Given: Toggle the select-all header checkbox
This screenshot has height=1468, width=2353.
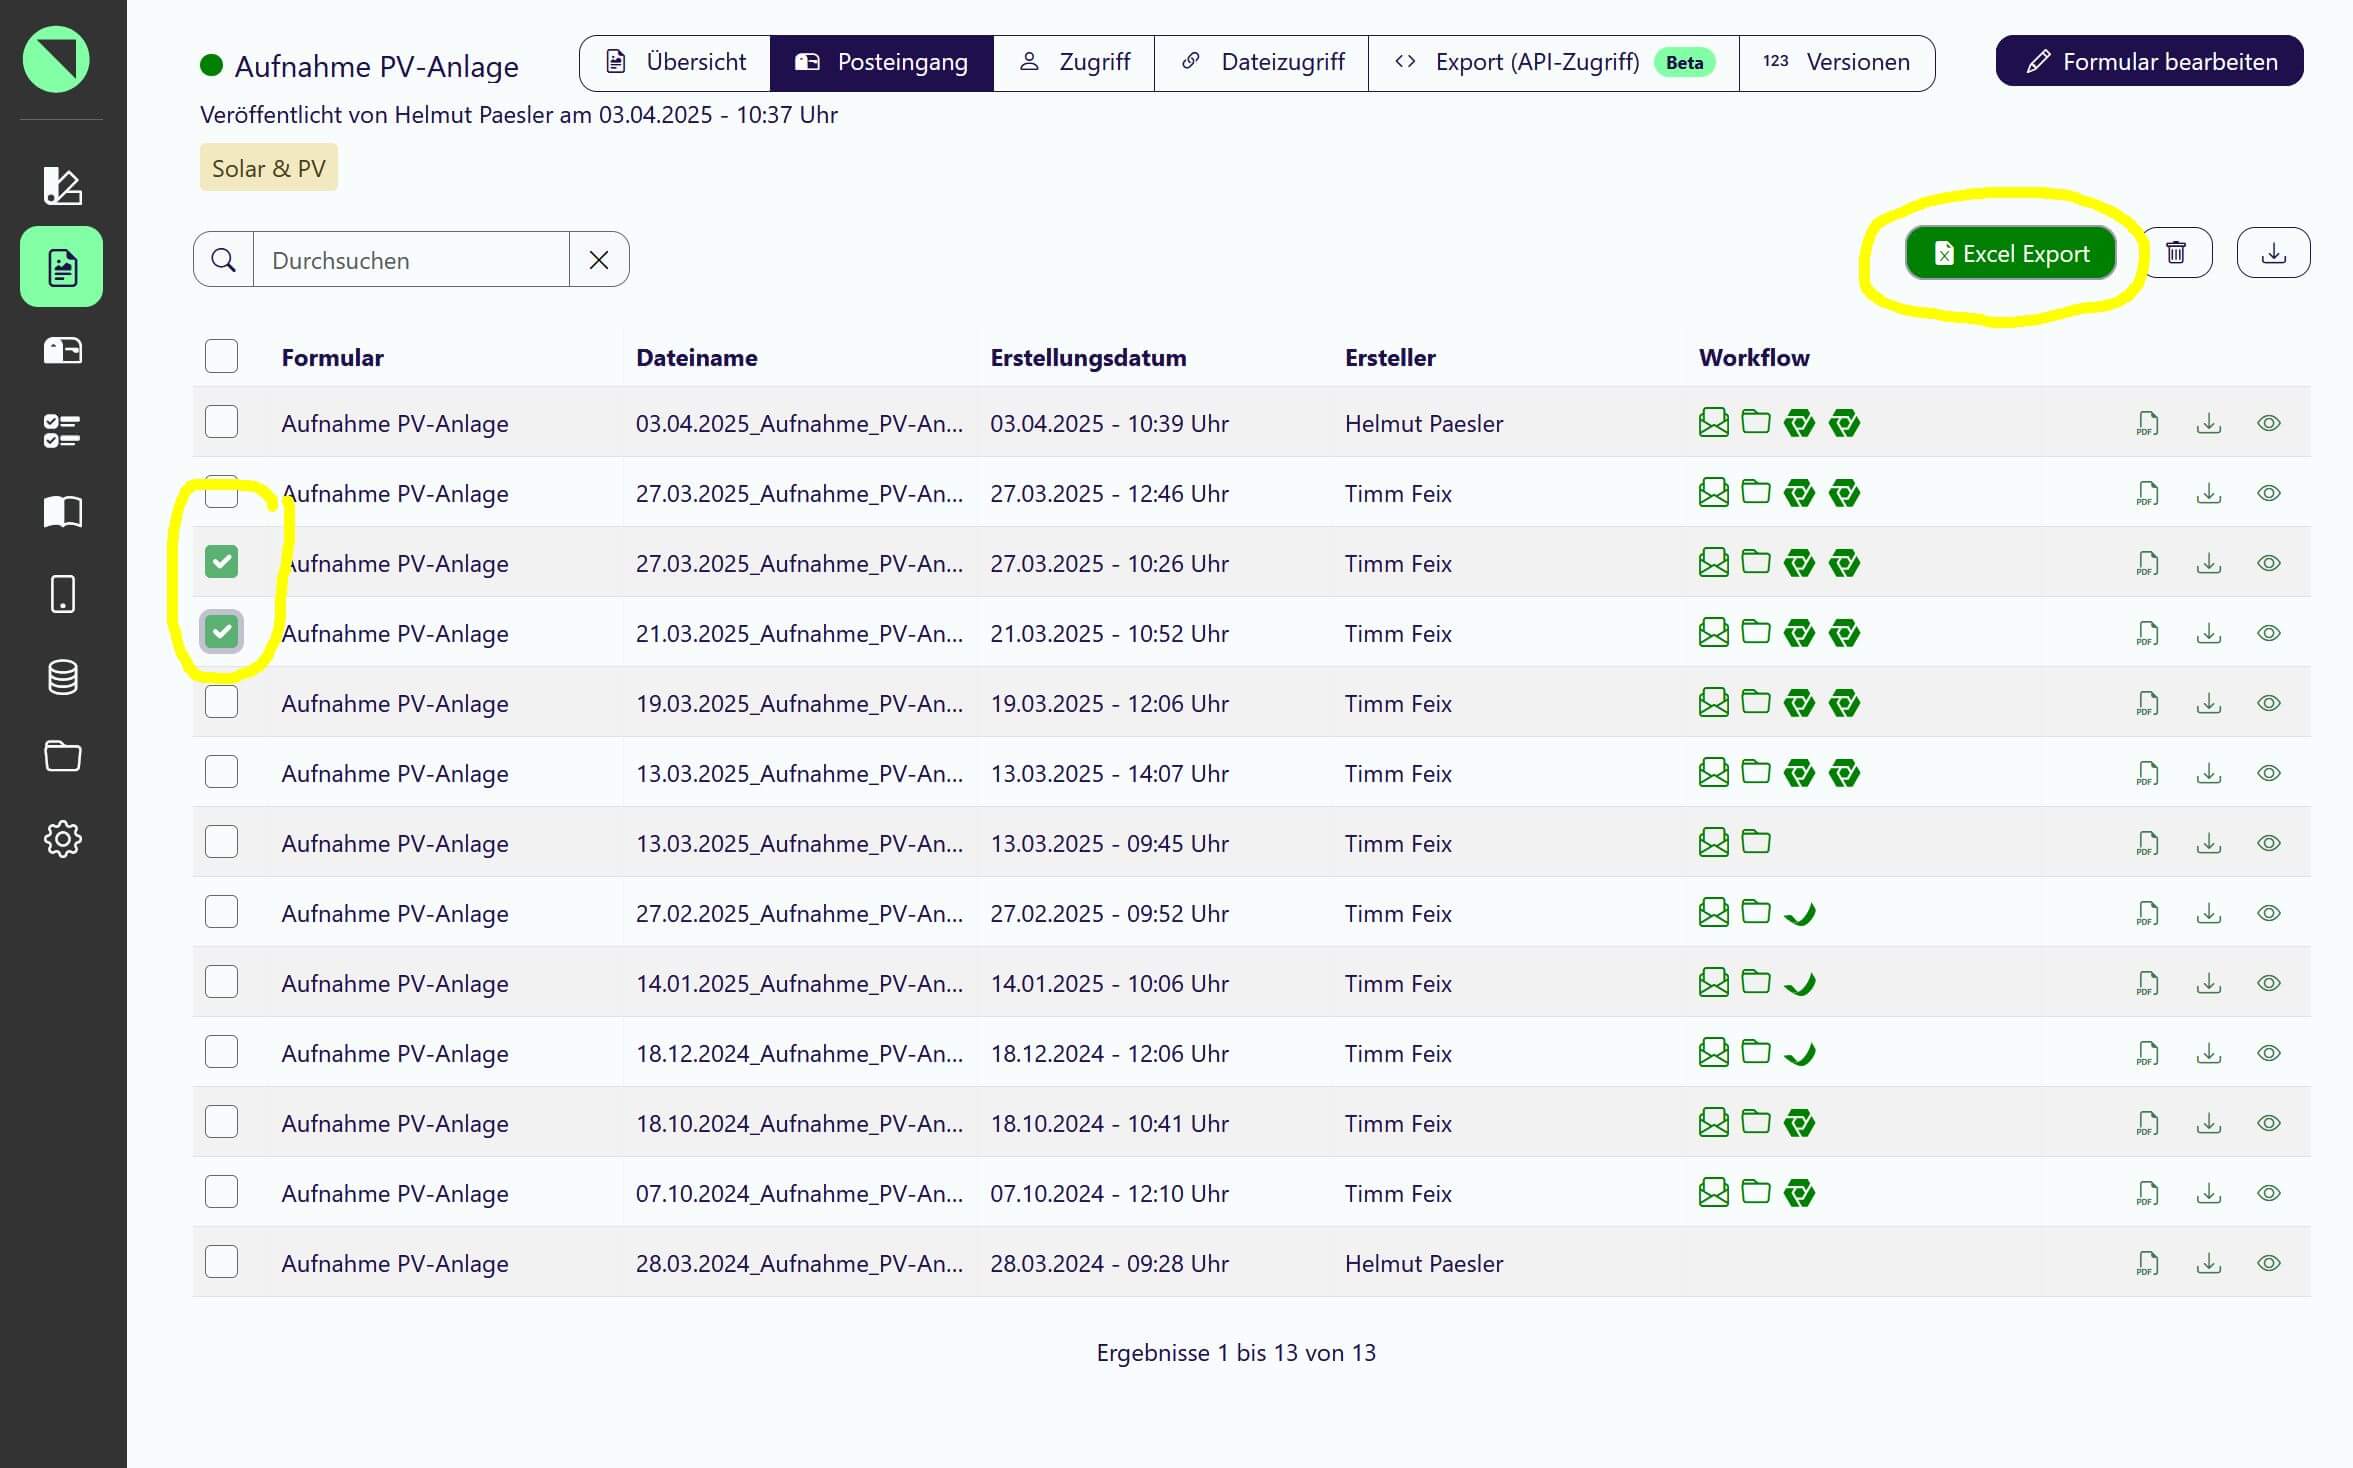Looking at the screenshot, I should tap(221, 356).
